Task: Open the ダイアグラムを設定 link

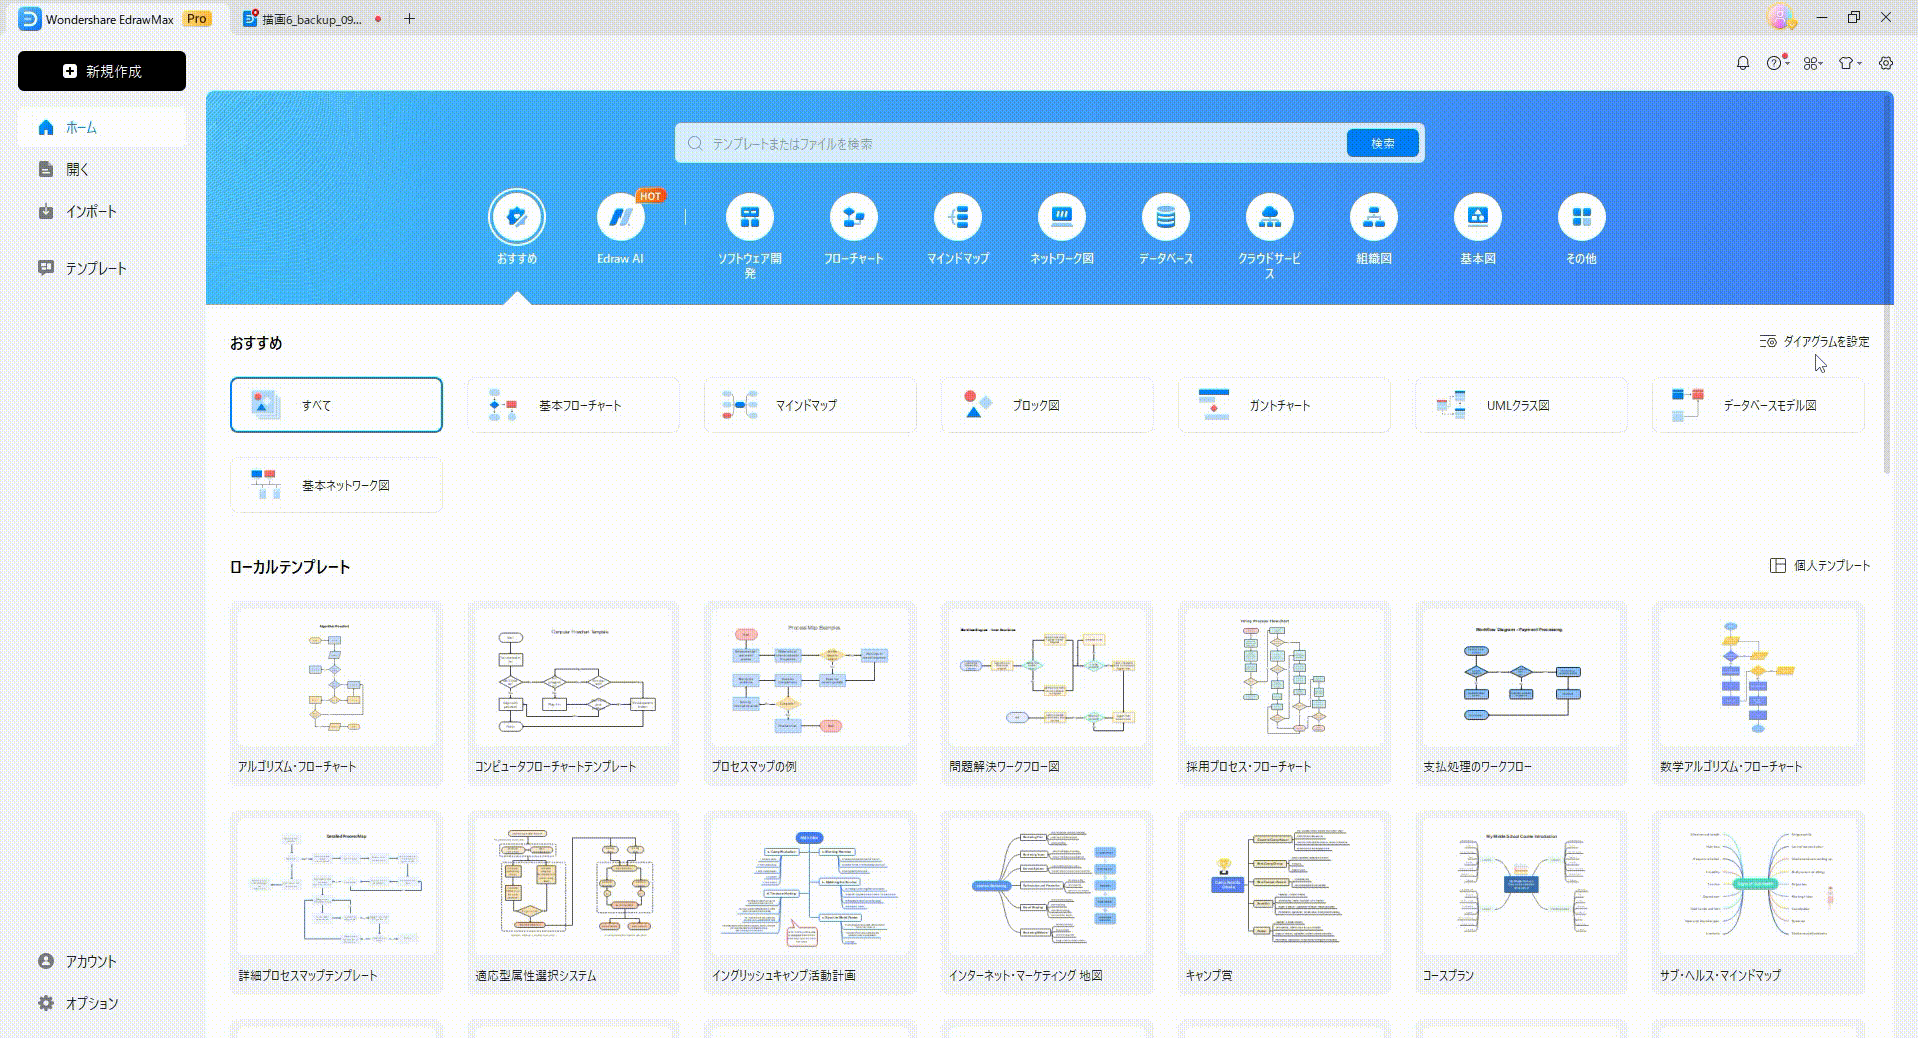Action: pyautogui.click(x=1814, y=342)
